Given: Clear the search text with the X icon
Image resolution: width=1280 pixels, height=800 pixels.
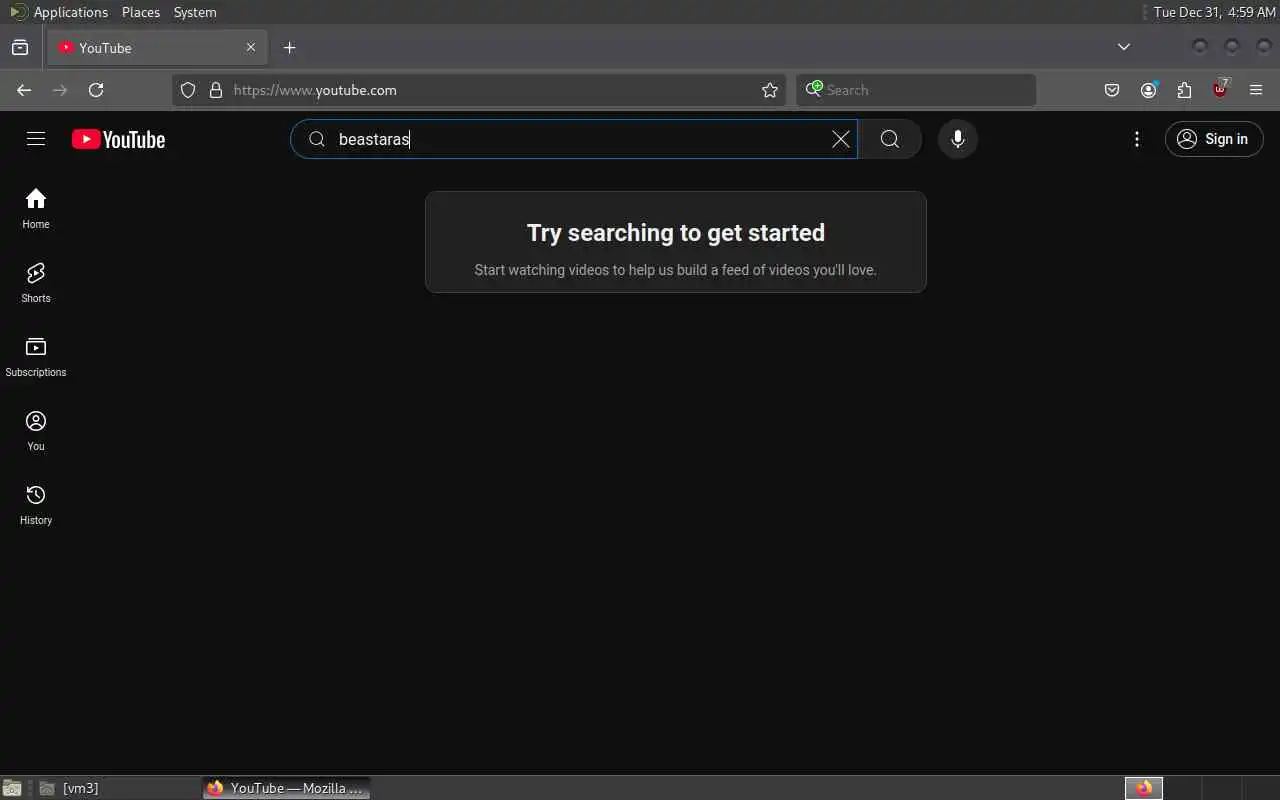Looking at the screenshot, I should (x=841, y=139).
